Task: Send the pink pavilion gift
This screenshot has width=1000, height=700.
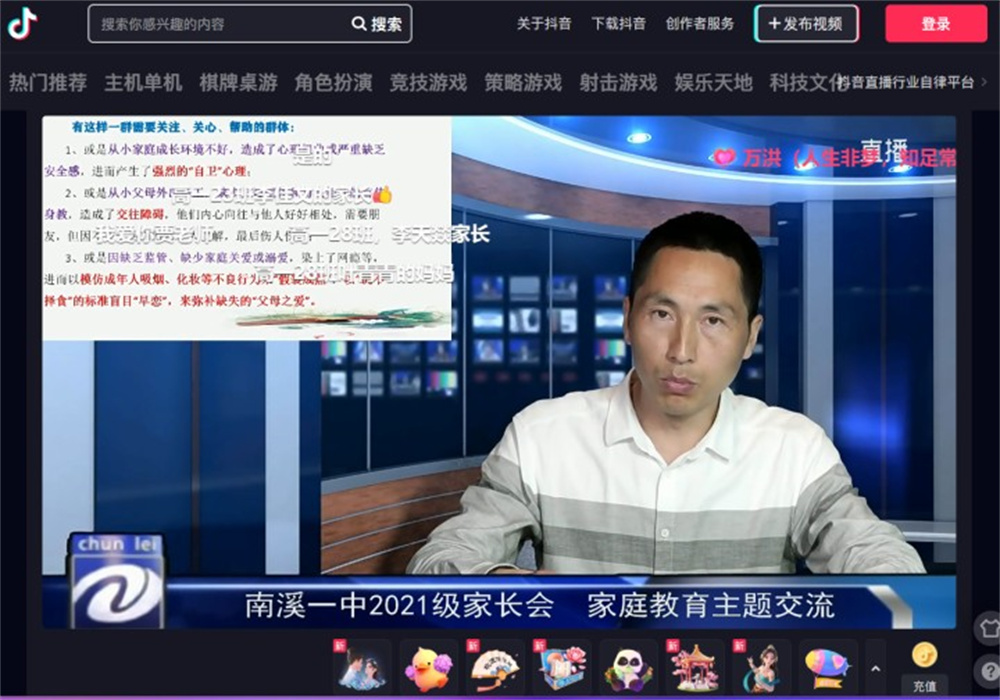Action: [x=694, y=667]
